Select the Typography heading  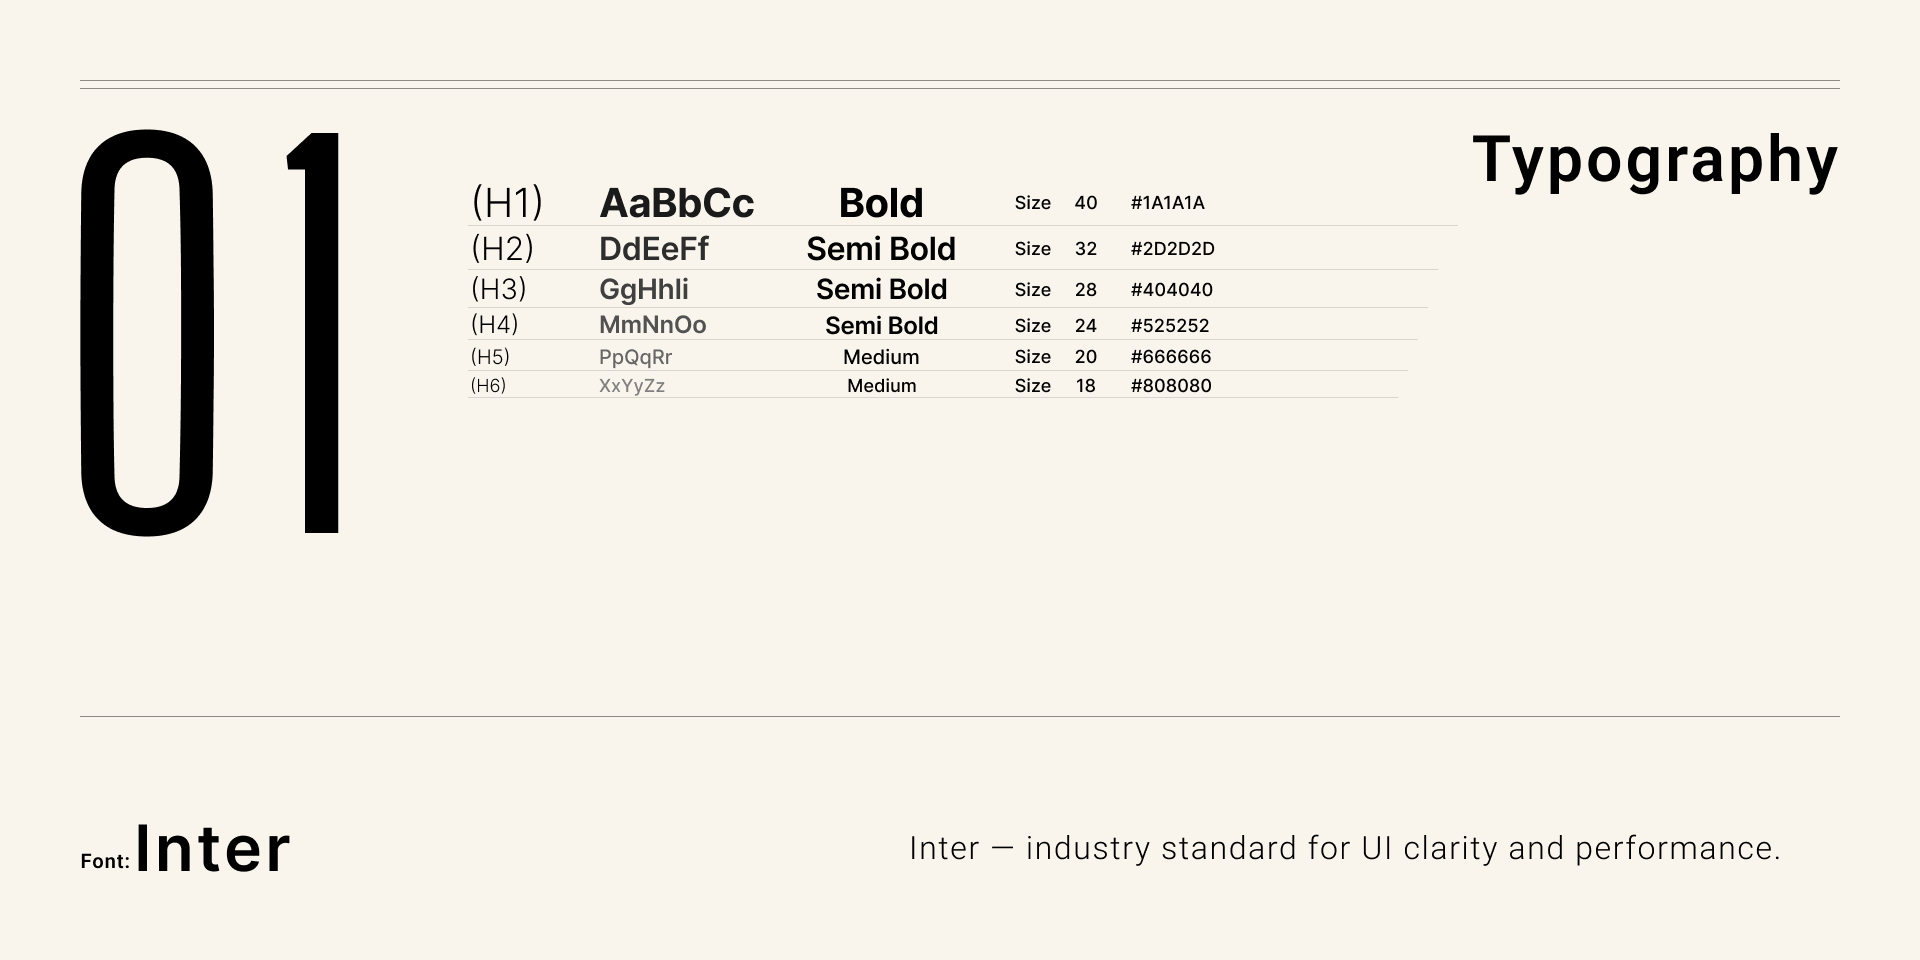click(1655, 161)
